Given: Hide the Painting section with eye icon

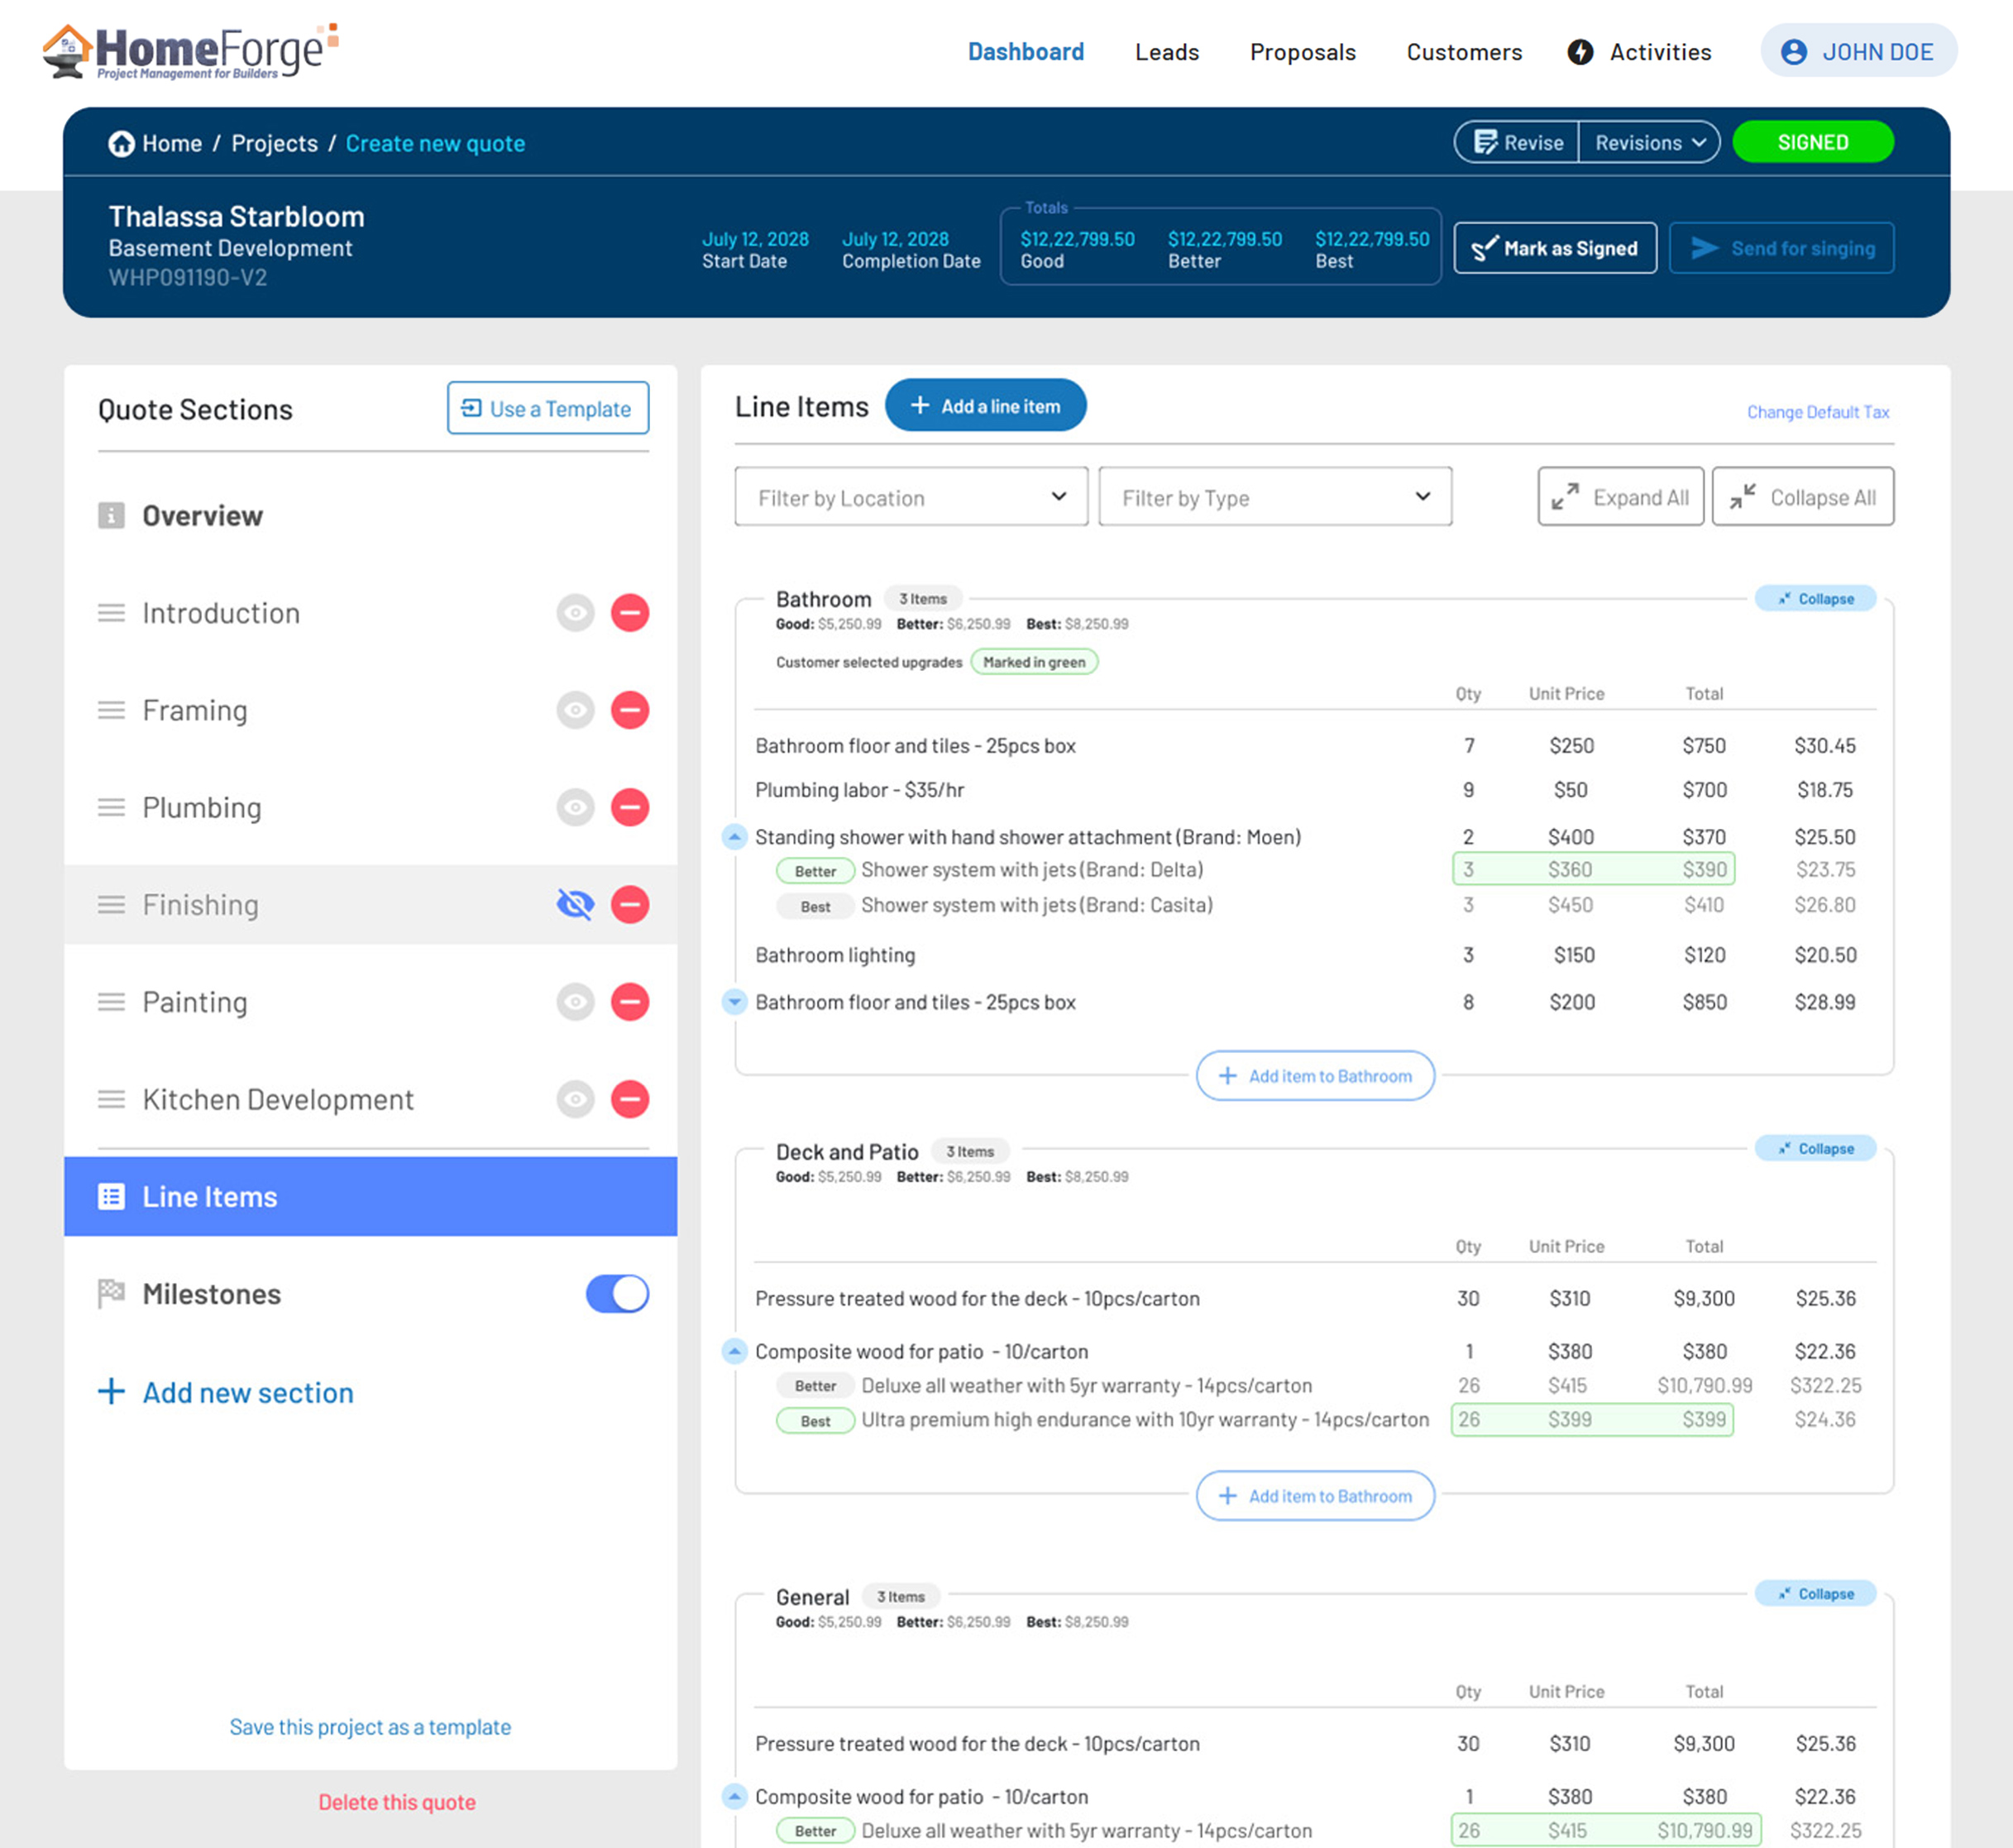Looking at the screenshot, I should click(575, 1002).
